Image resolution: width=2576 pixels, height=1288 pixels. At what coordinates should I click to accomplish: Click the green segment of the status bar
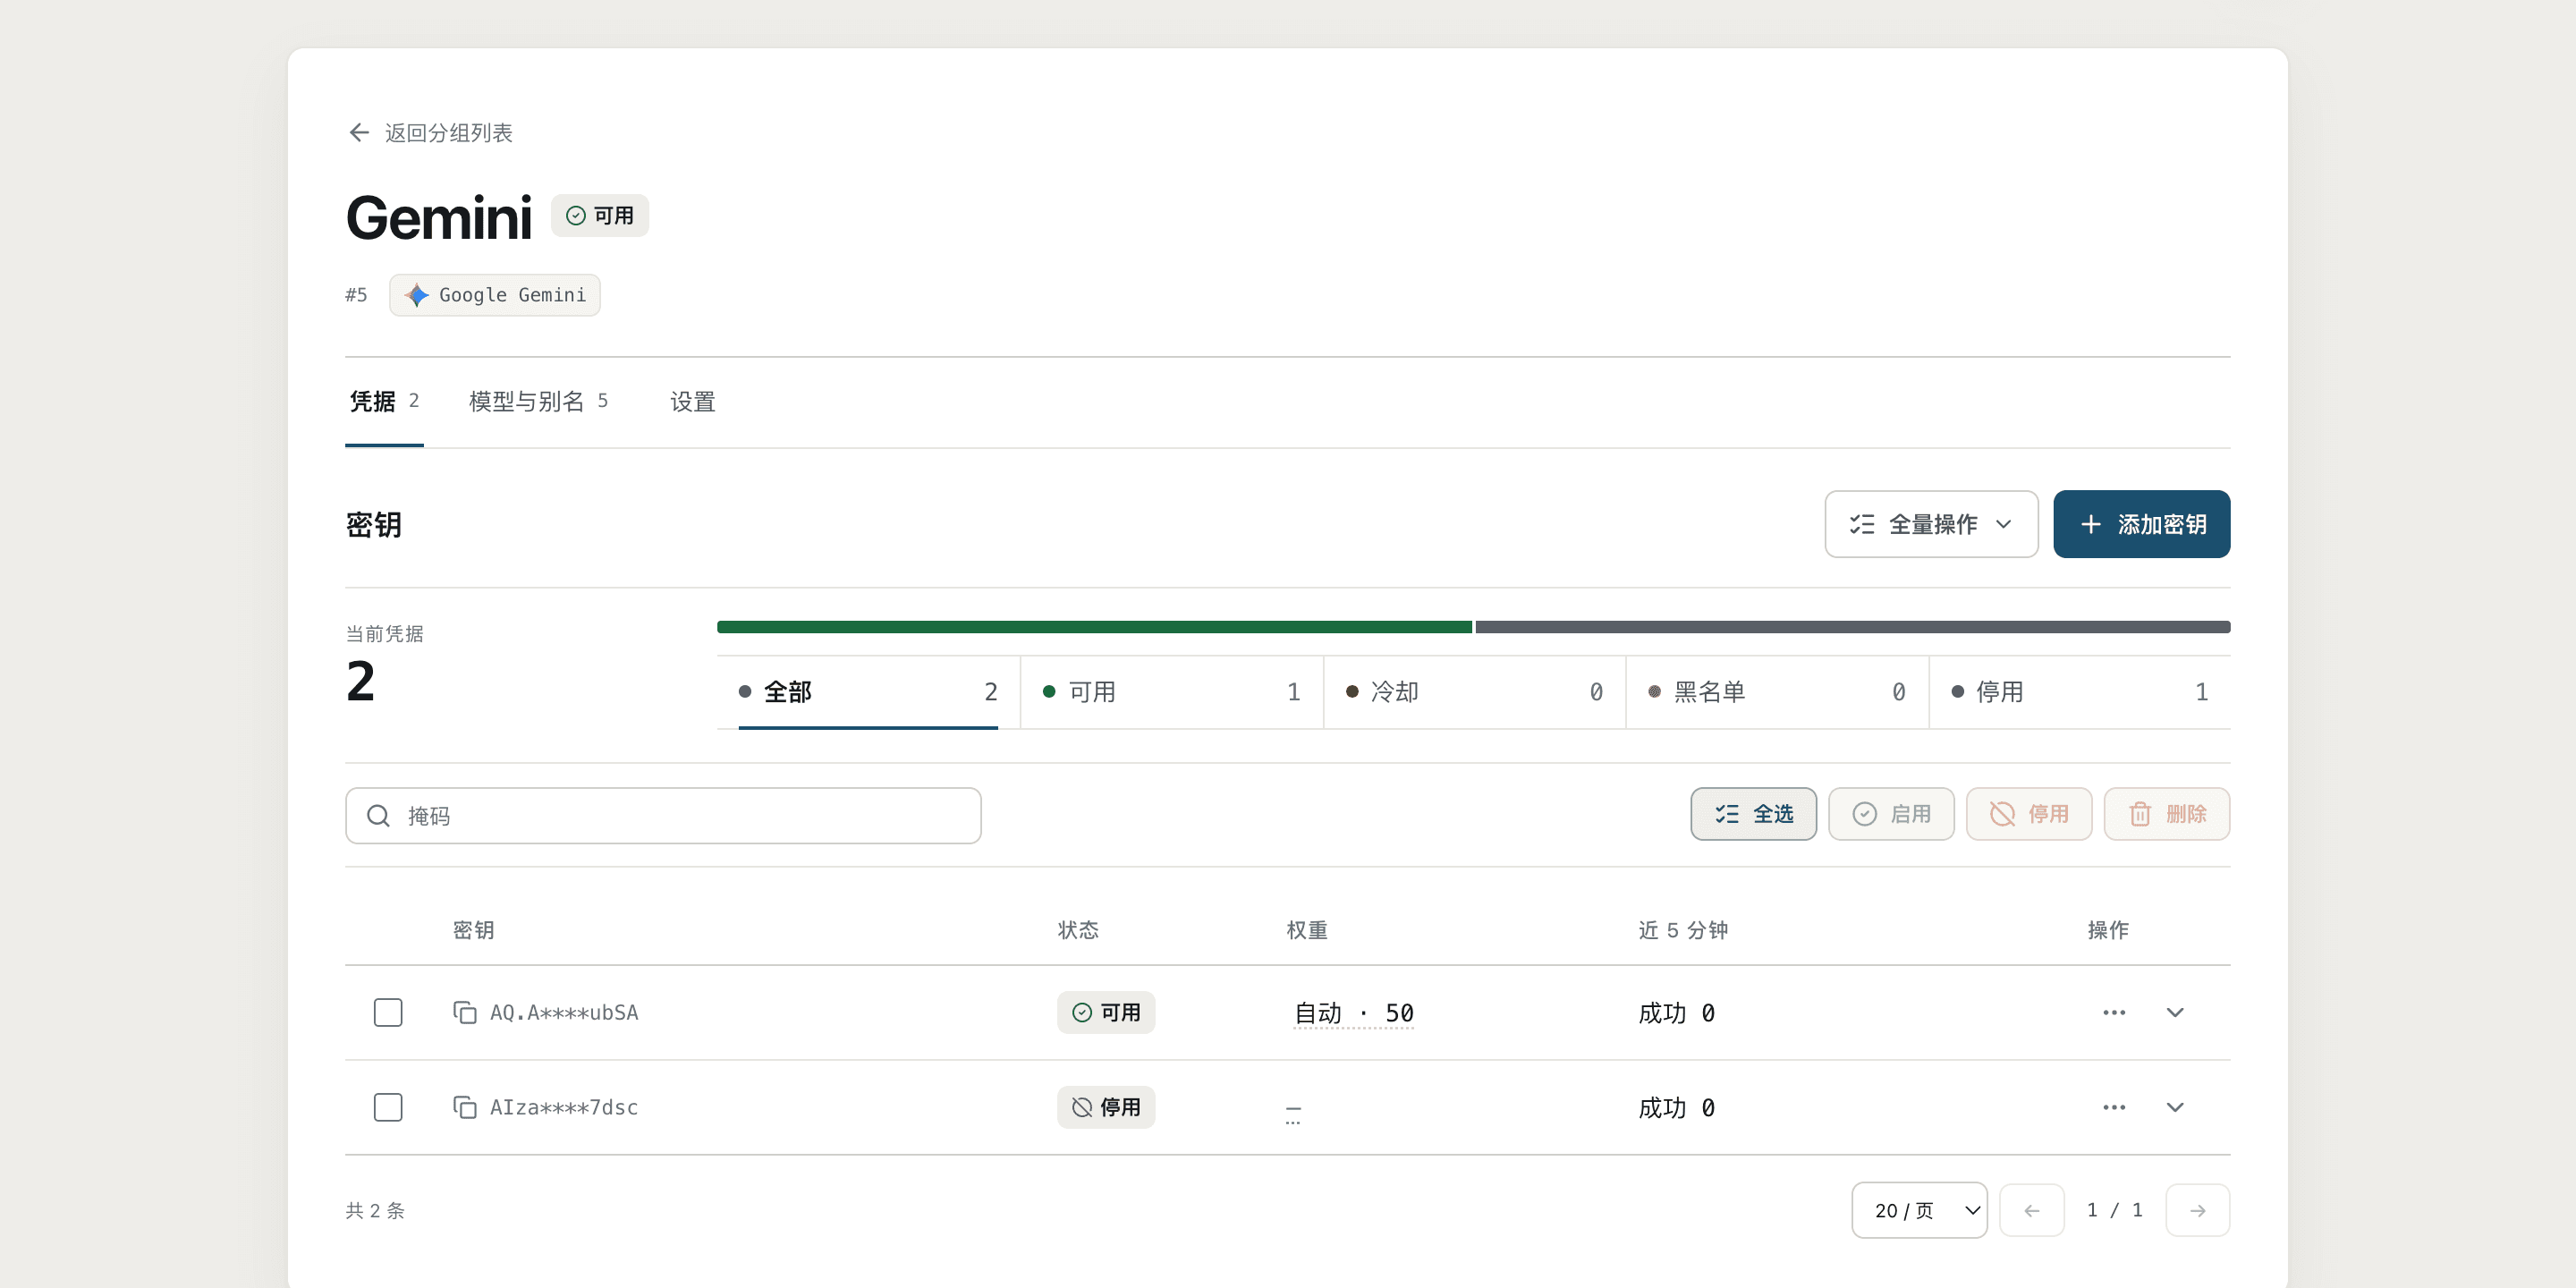click(x=1094, y=627)
